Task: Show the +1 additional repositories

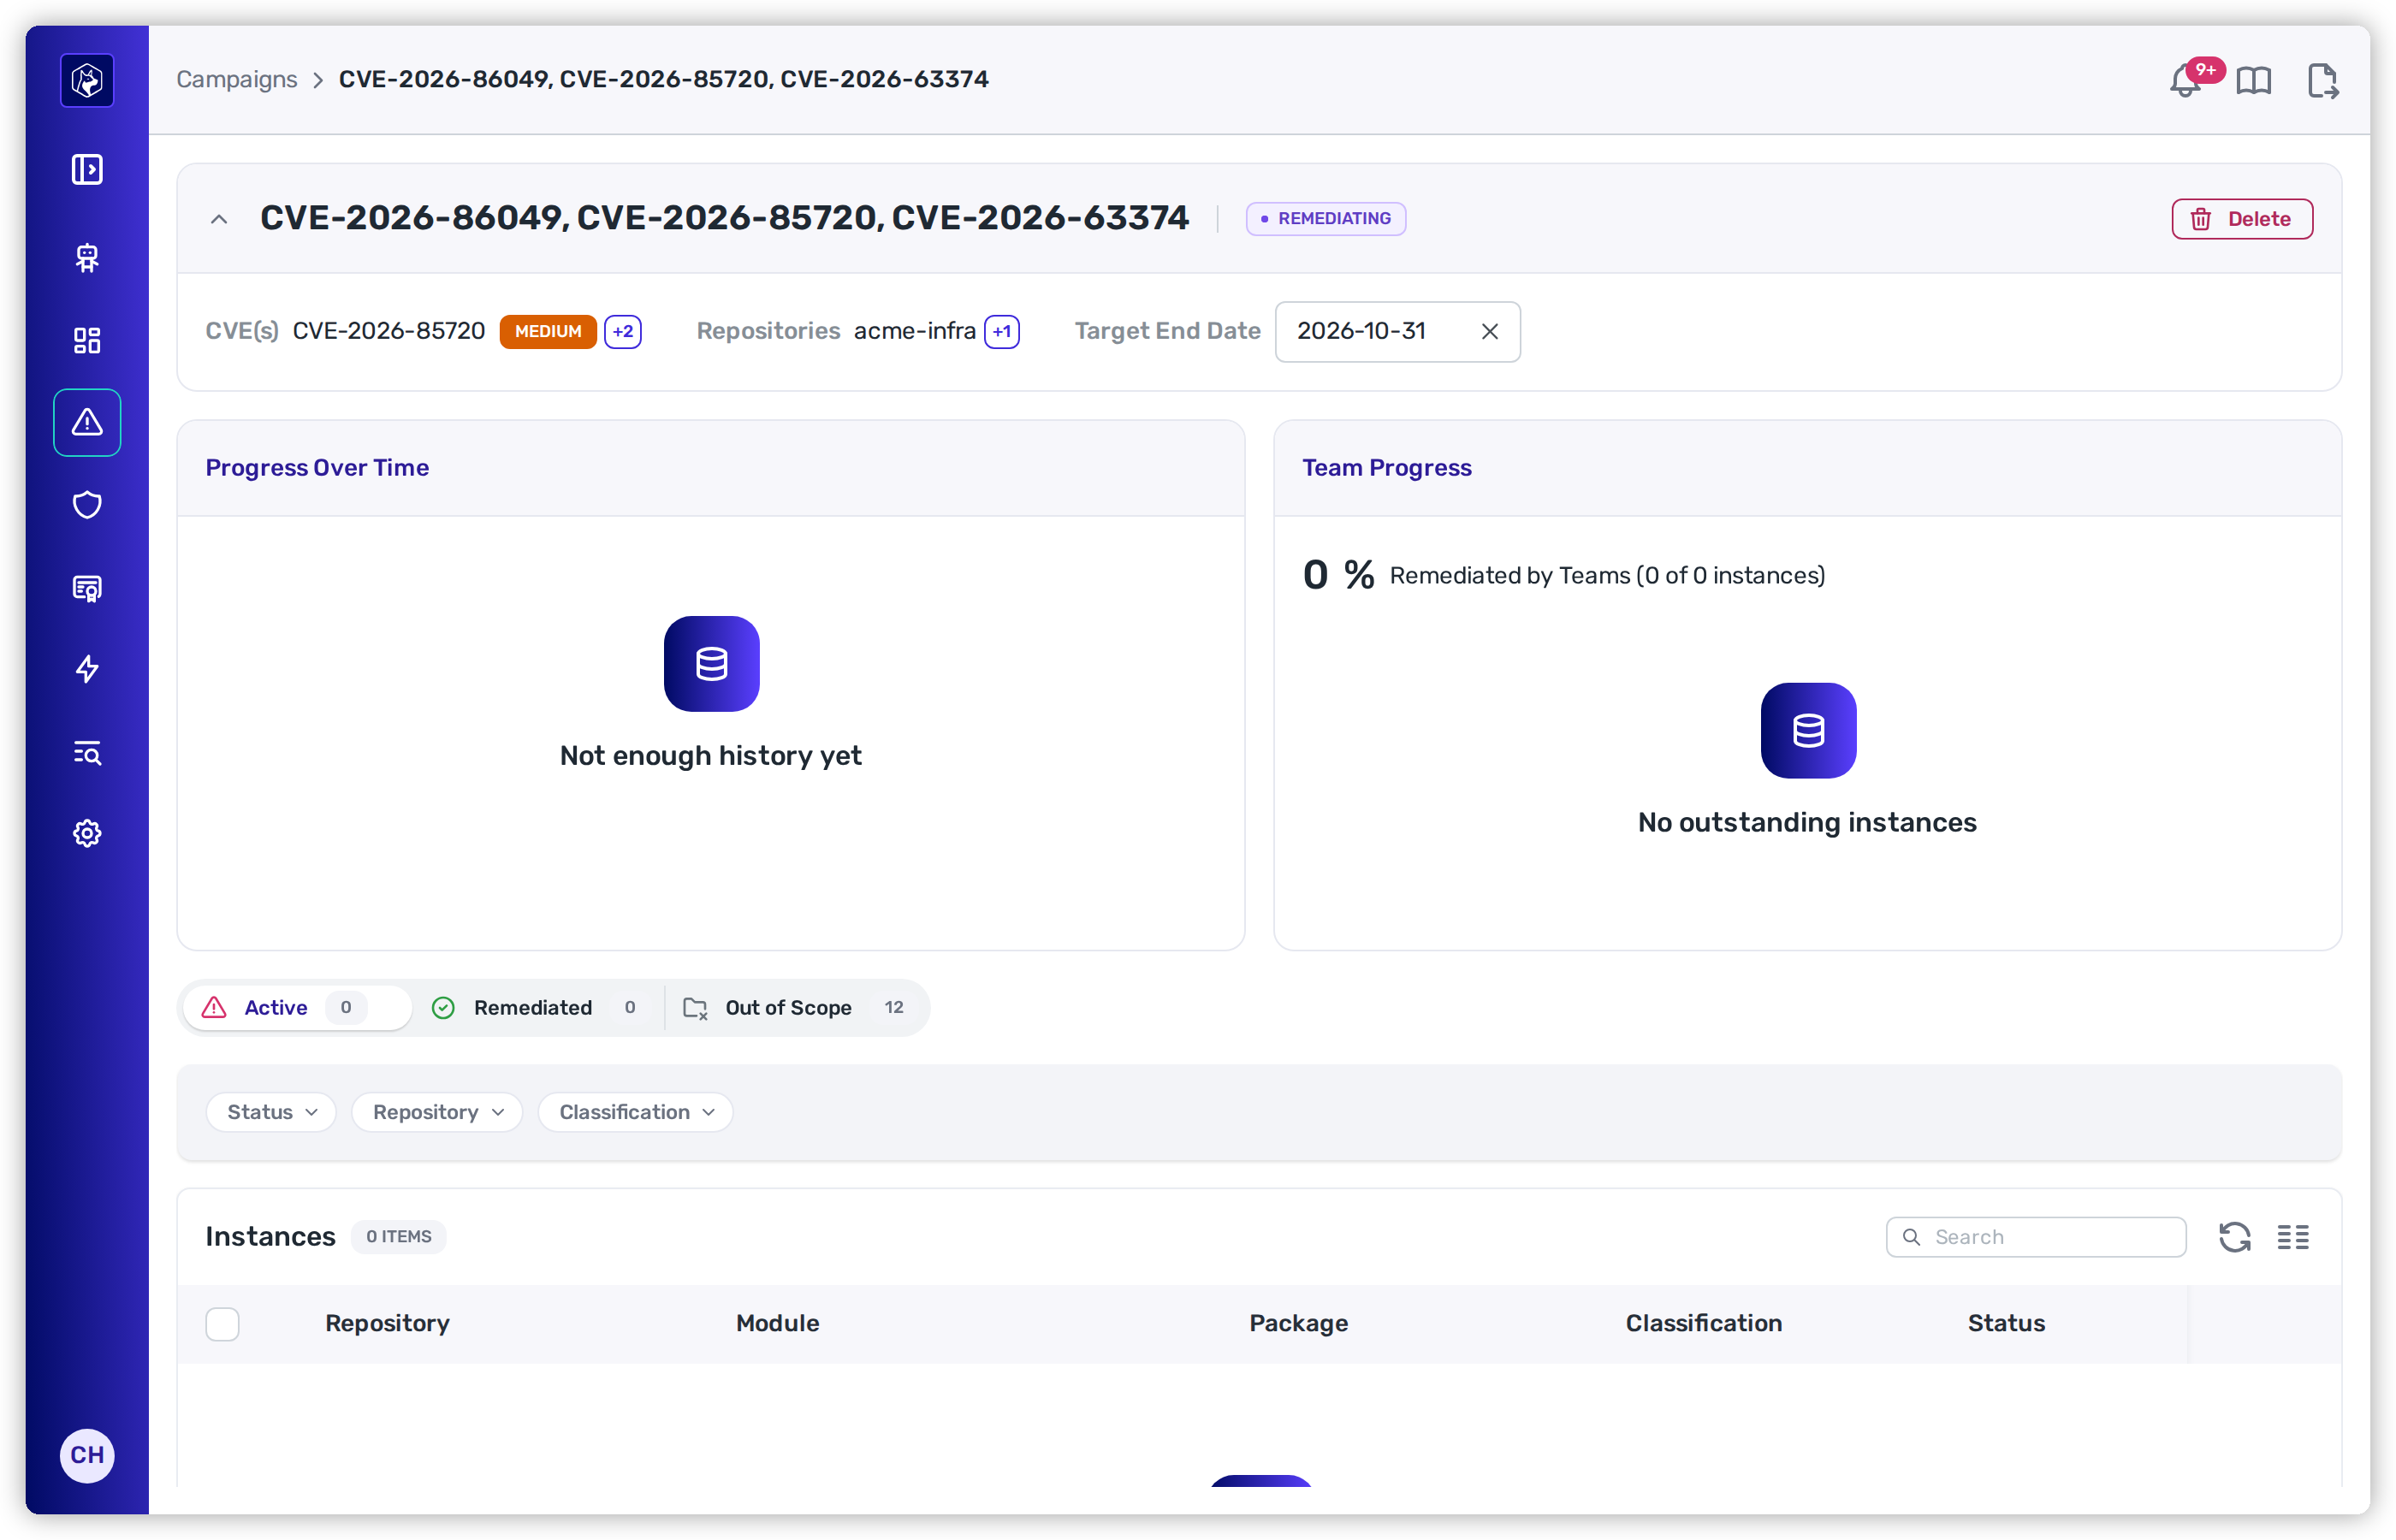Action: pos(1001,331)
